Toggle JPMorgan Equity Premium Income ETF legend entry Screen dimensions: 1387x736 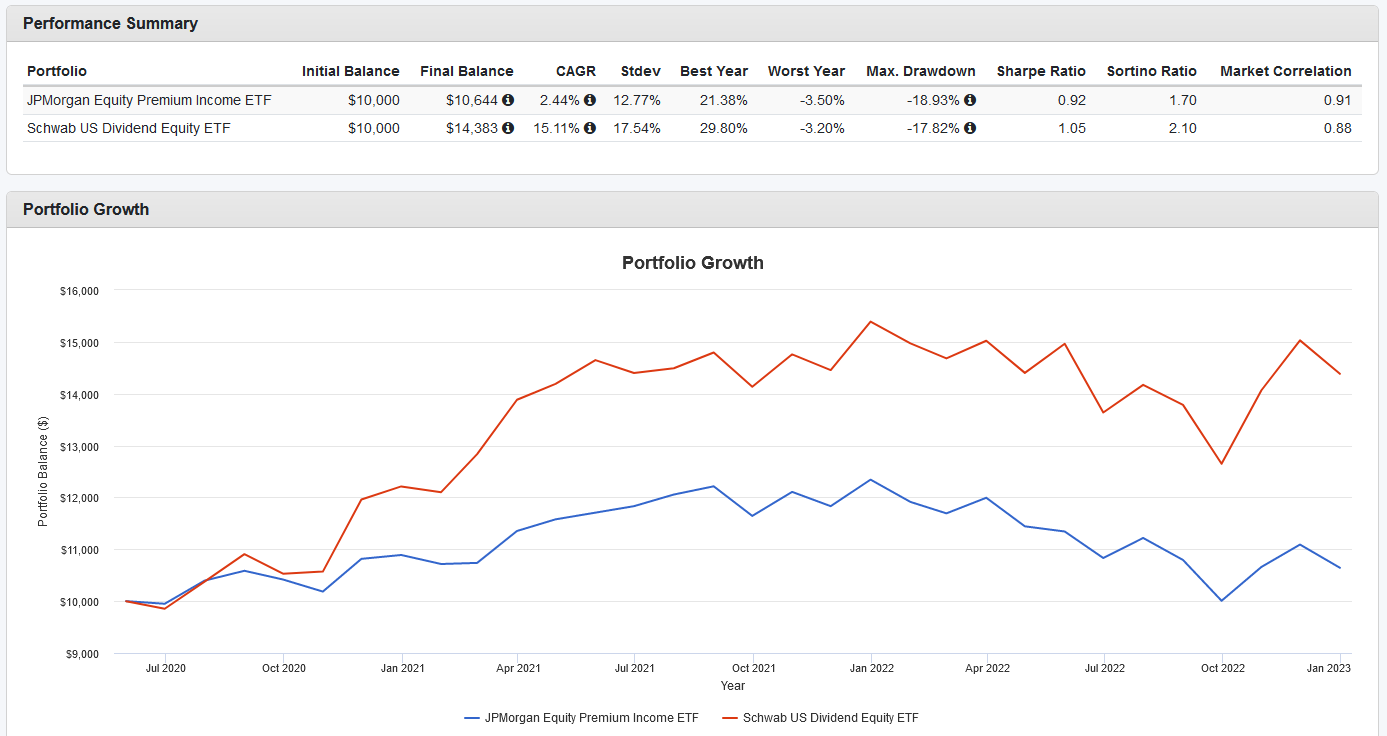click(581, 717)
